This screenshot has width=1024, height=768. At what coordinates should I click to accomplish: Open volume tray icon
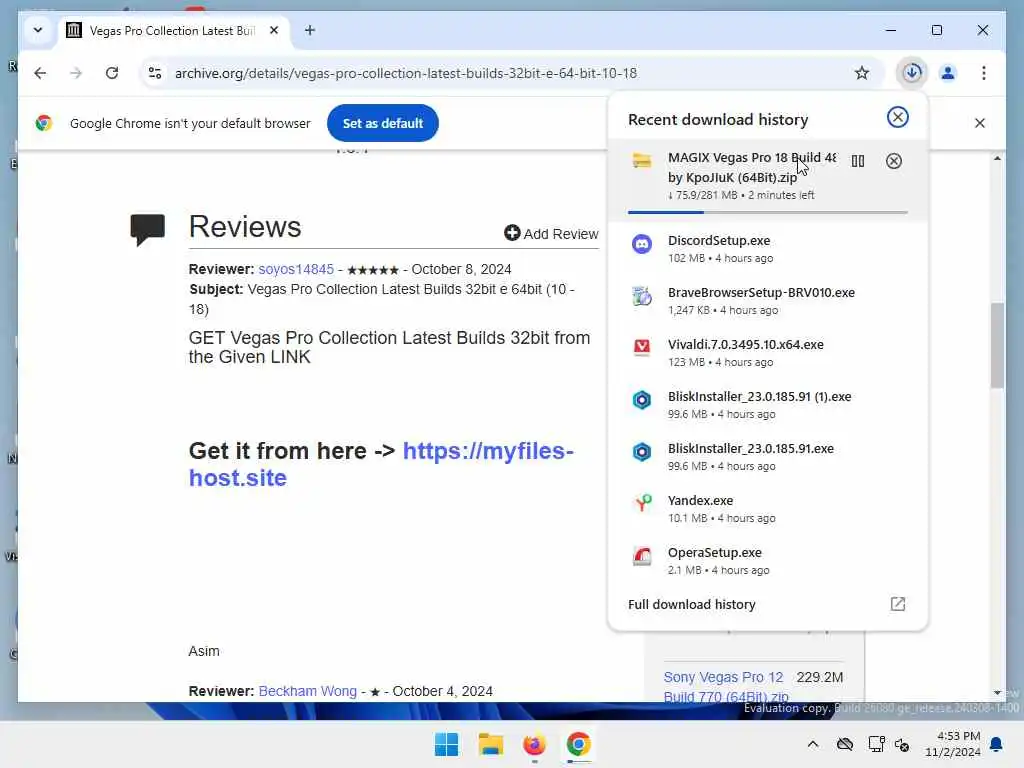(902, 744)
